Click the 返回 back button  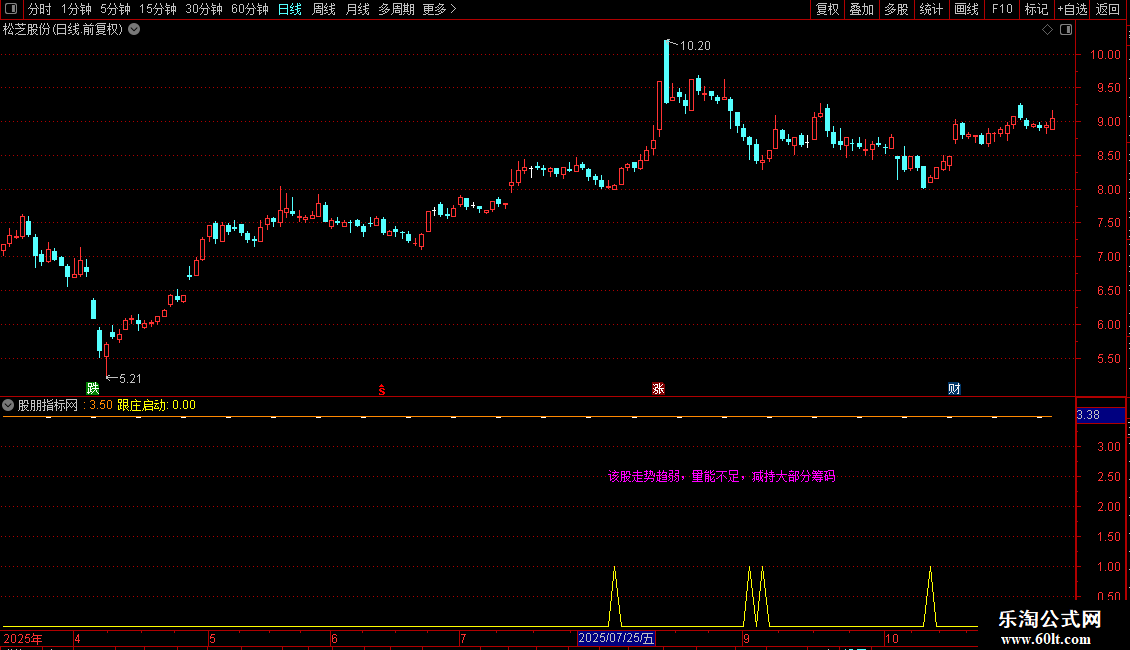coord(1108,9)
